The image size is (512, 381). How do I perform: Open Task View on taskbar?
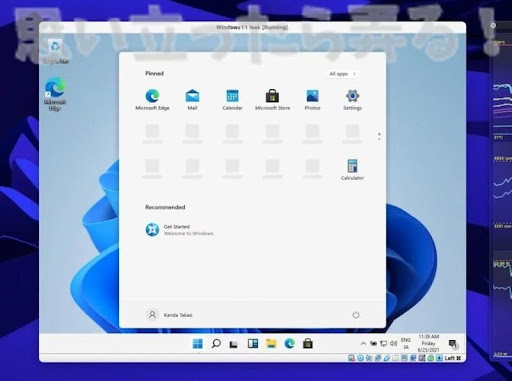(x=234, y=344)
